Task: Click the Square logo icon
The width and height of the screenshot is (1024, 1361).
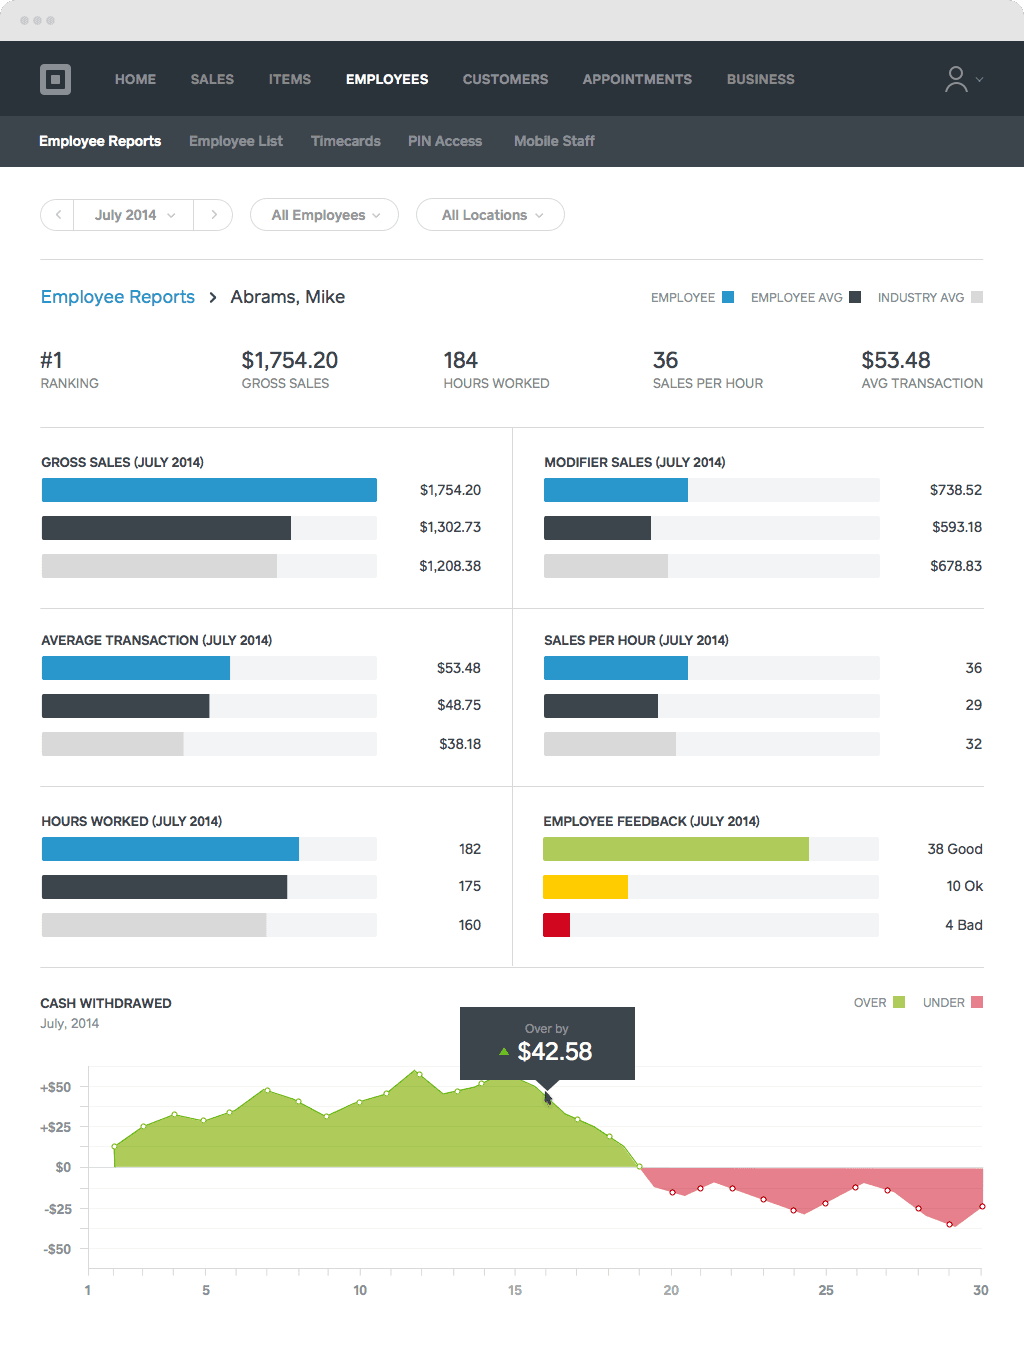Action: [x=55, y=79]
